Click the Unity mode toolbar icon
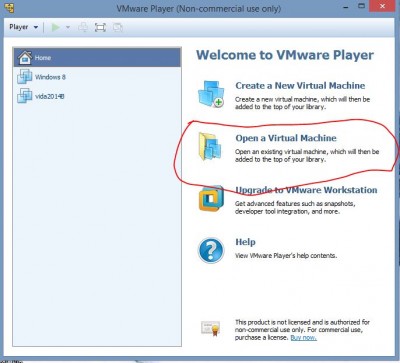Viewport: 400px width, 363px height. [118, 27]
